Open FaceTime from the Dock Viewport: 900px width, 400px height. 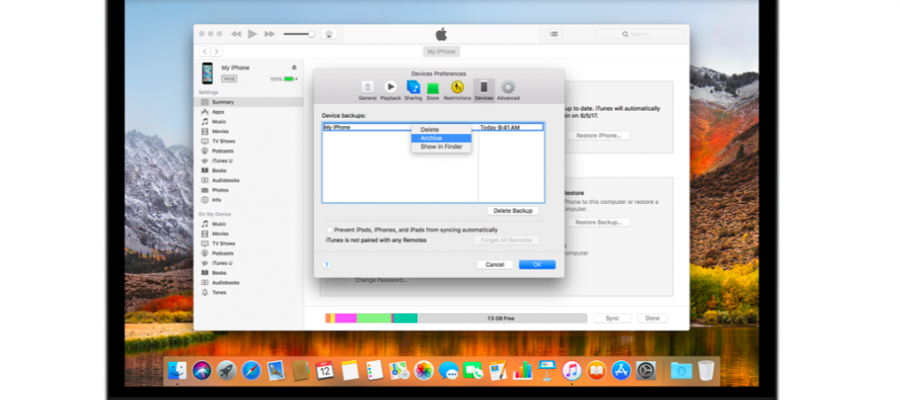(x=473, y=371)
